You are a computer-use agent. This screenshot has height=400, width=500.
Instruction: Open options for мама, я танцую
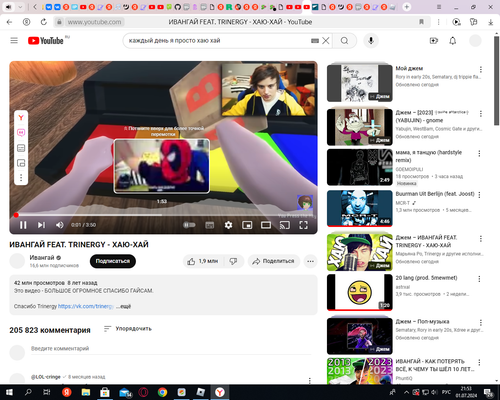[x=479, y=153]
